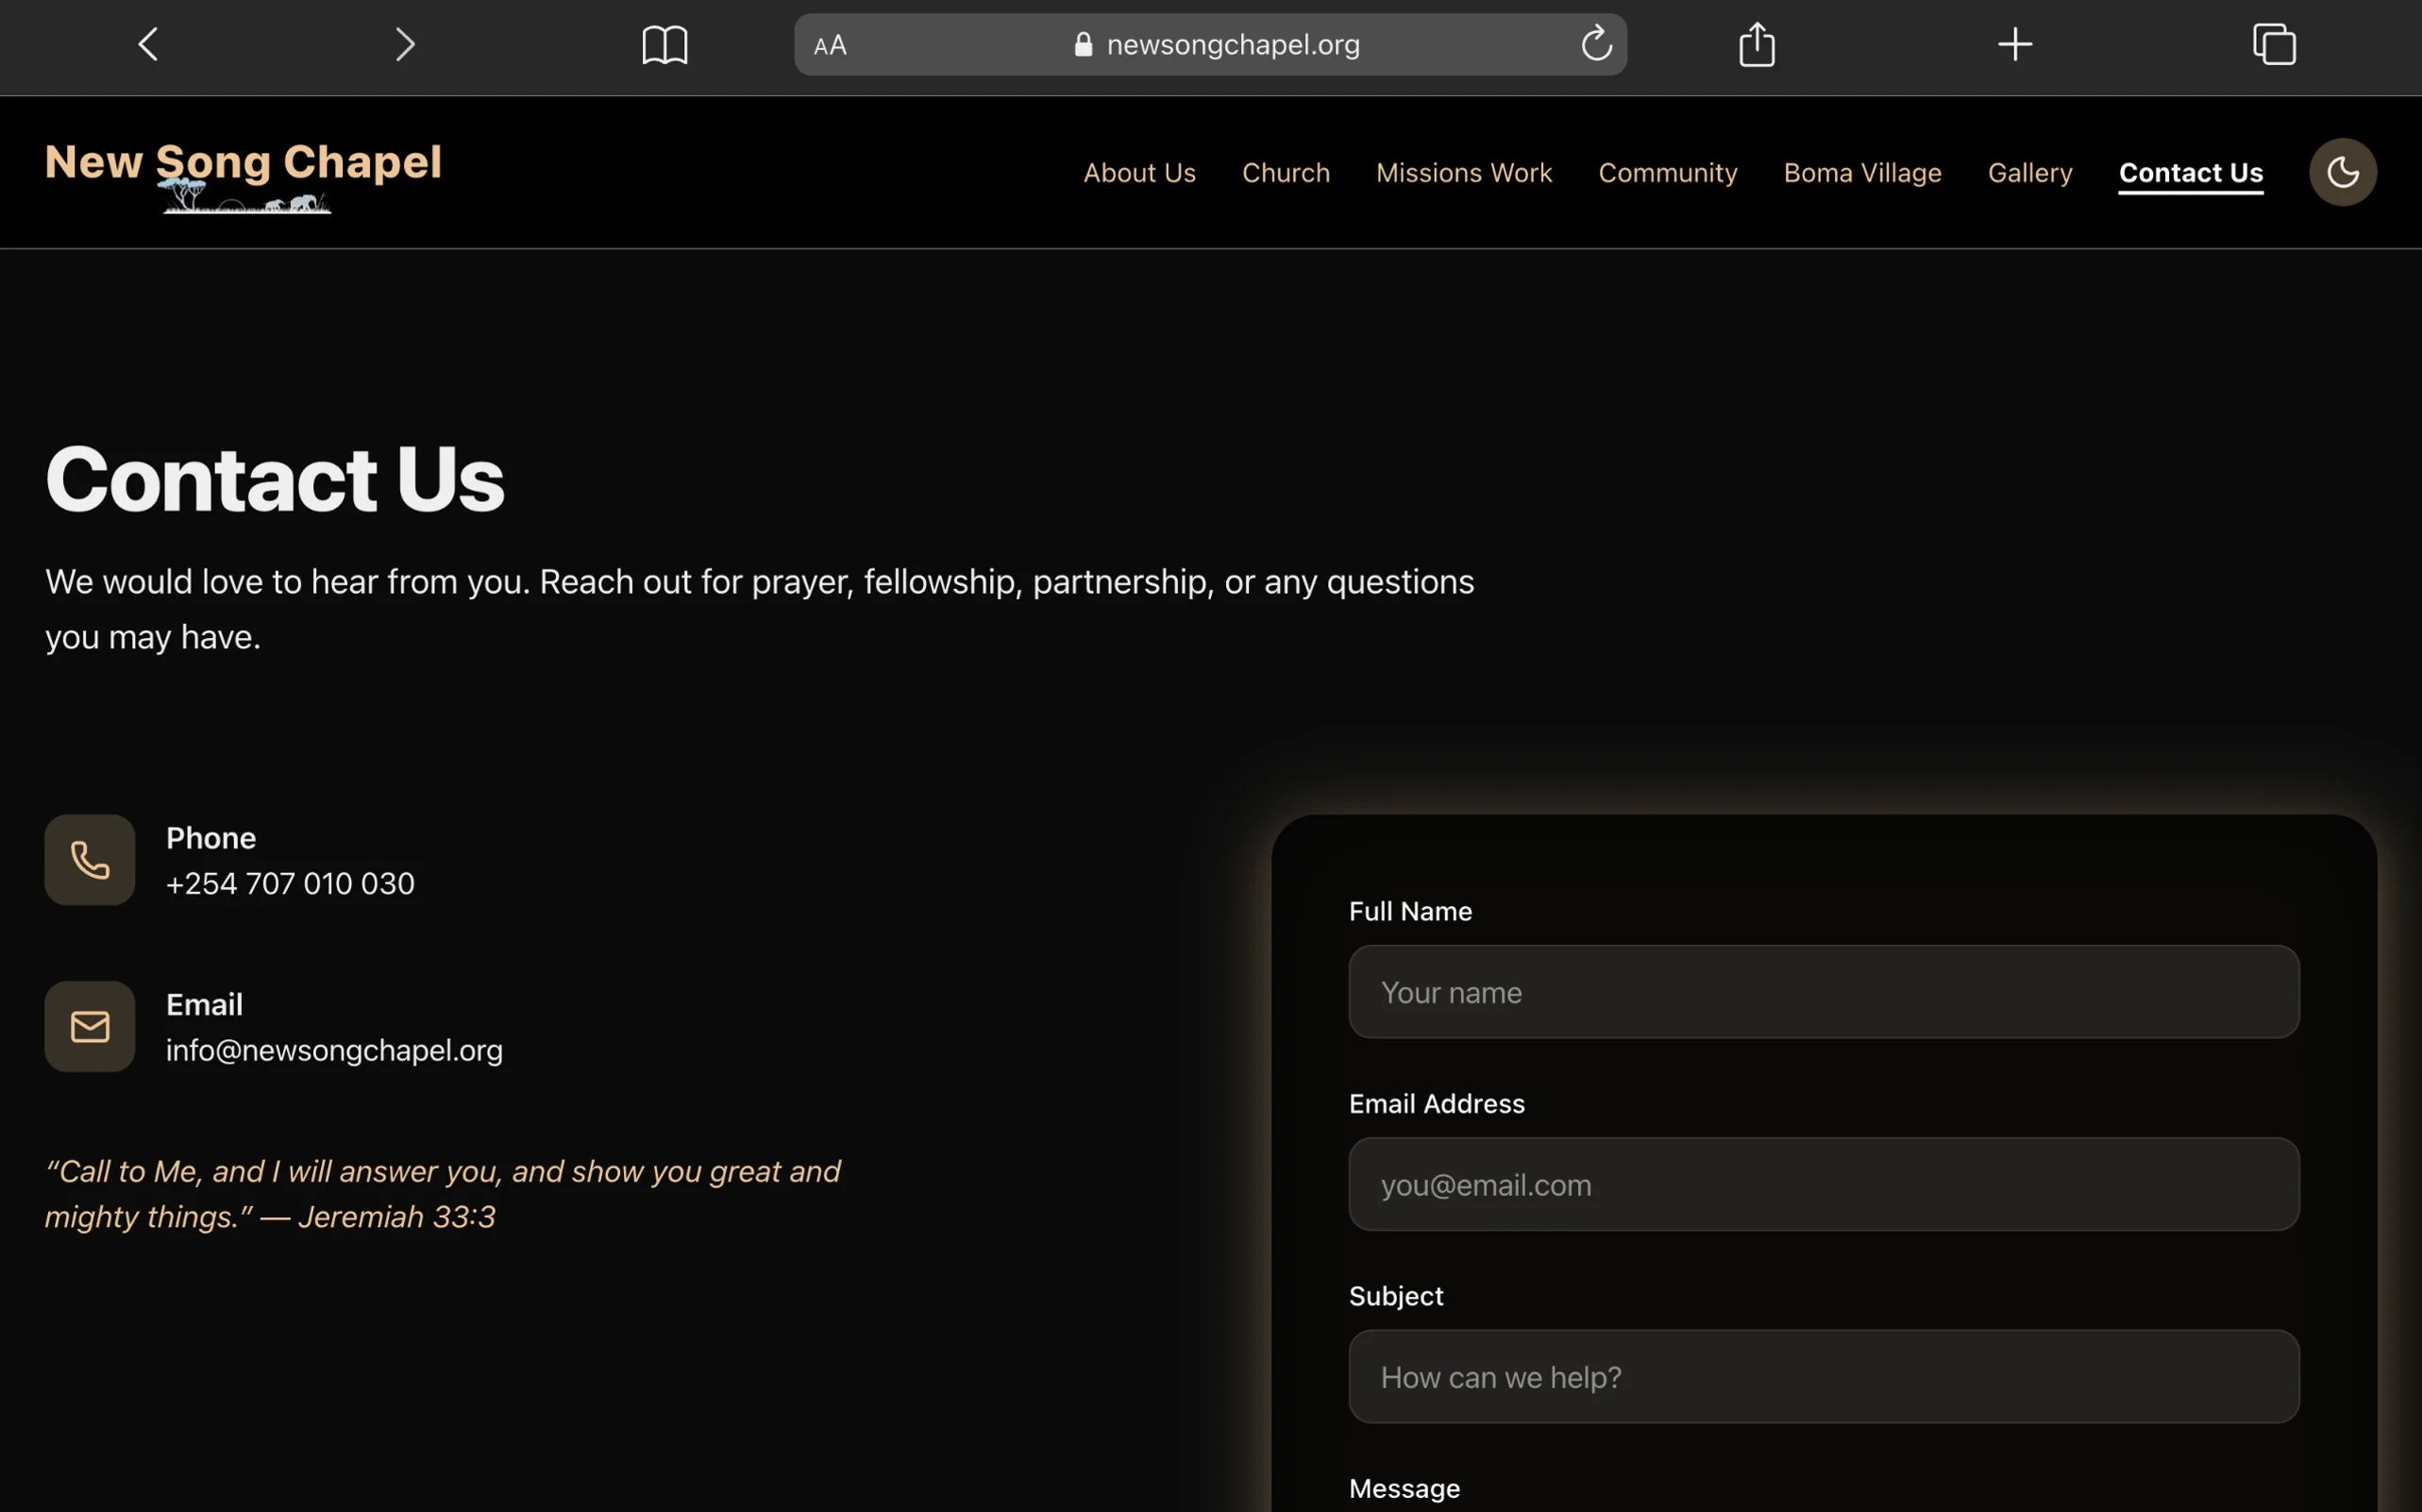The width and height of the screenshot is (2422, 1512).
Task: Open the Gallery page
Action: pos(2030,173)
